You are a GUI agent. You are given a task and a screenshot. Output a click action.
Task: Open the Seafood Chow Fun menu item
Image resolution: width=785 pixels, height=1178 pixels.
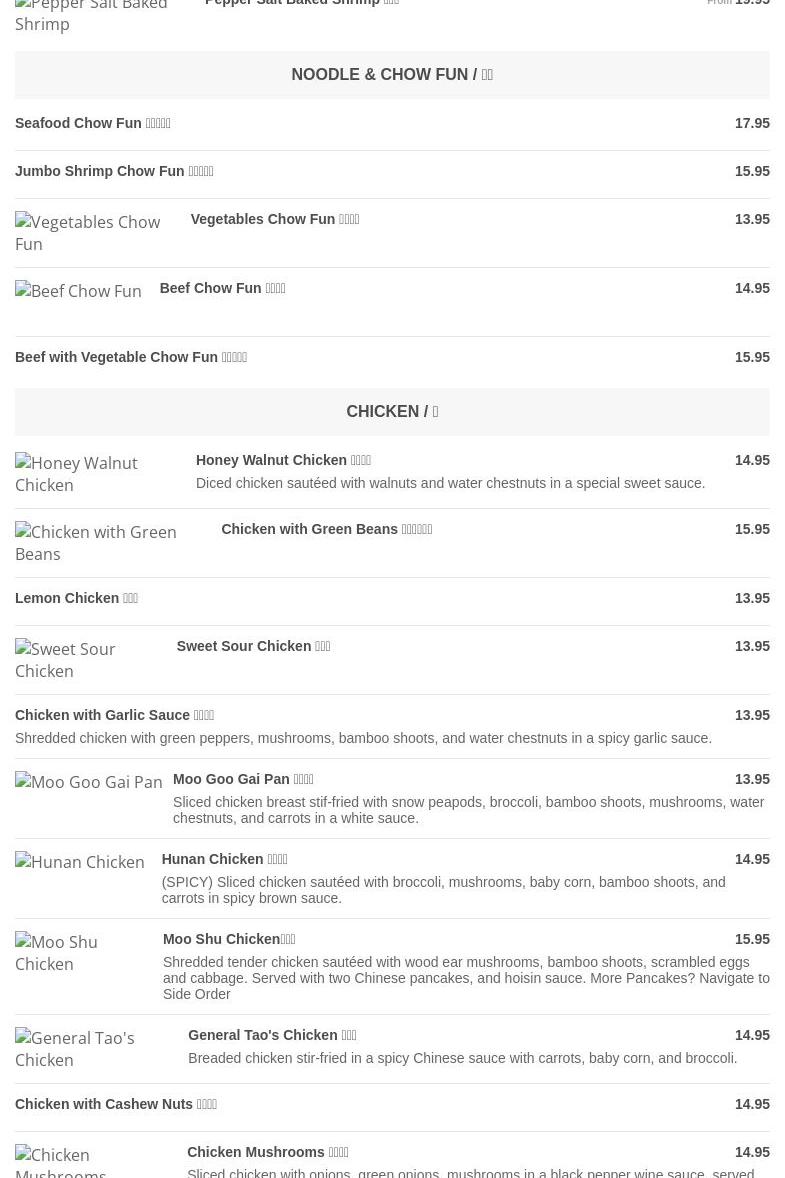click(x=93, y=123)
